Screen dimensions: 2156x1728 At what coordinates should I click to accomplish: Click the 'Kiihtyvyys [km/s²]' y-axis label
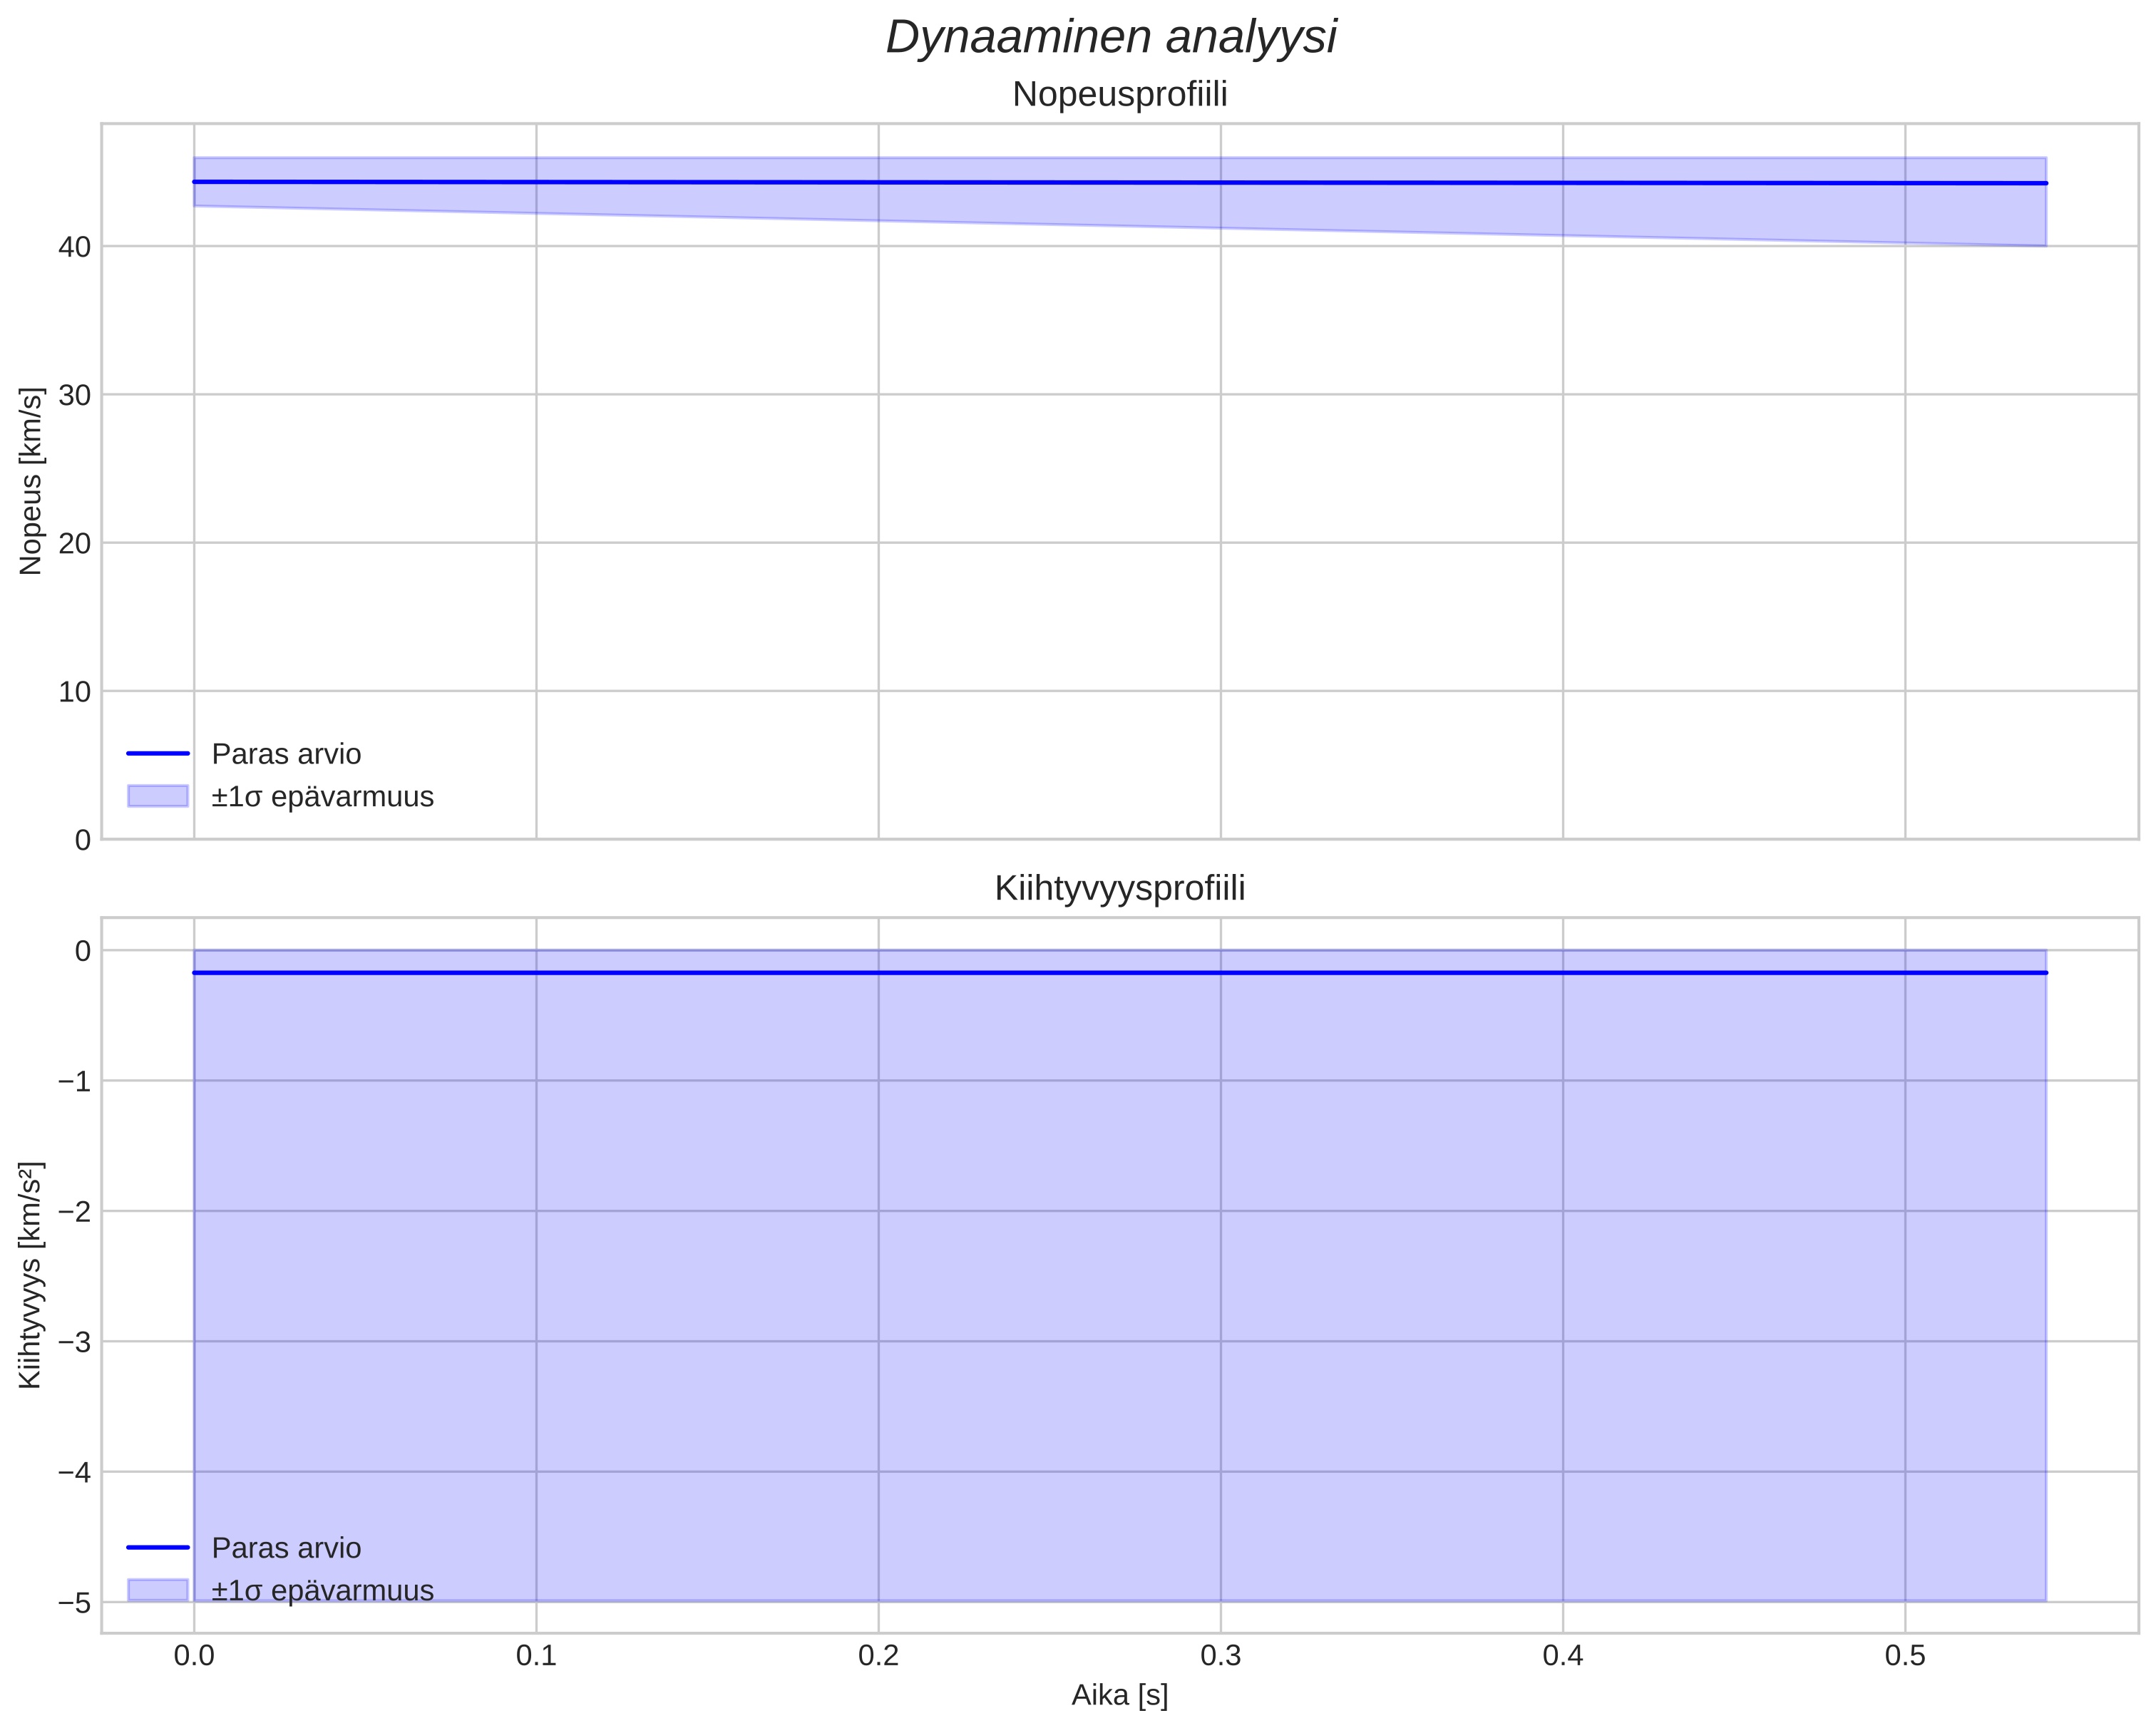click(31, 1275)
